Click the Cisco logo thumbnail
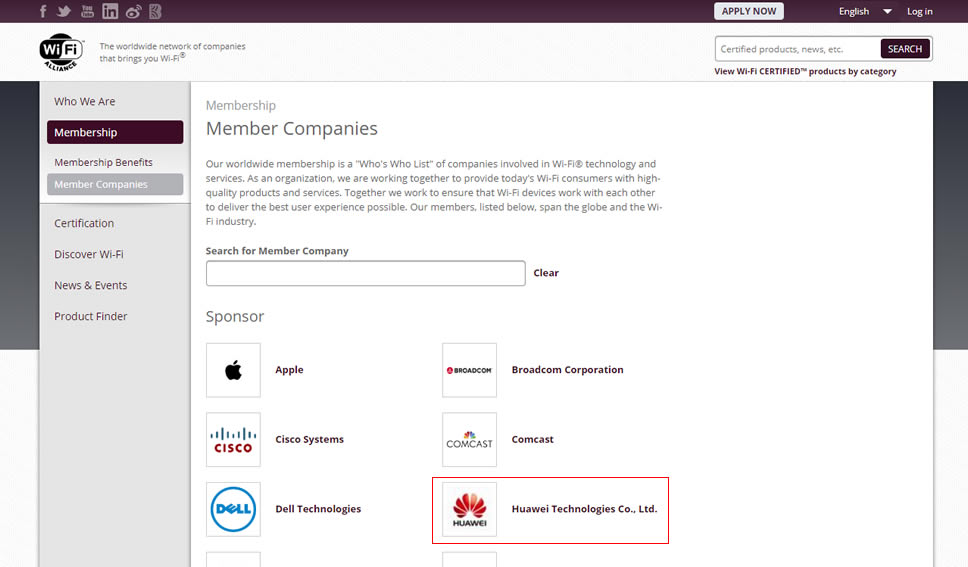The image size is (968, 567). point(233,440)
